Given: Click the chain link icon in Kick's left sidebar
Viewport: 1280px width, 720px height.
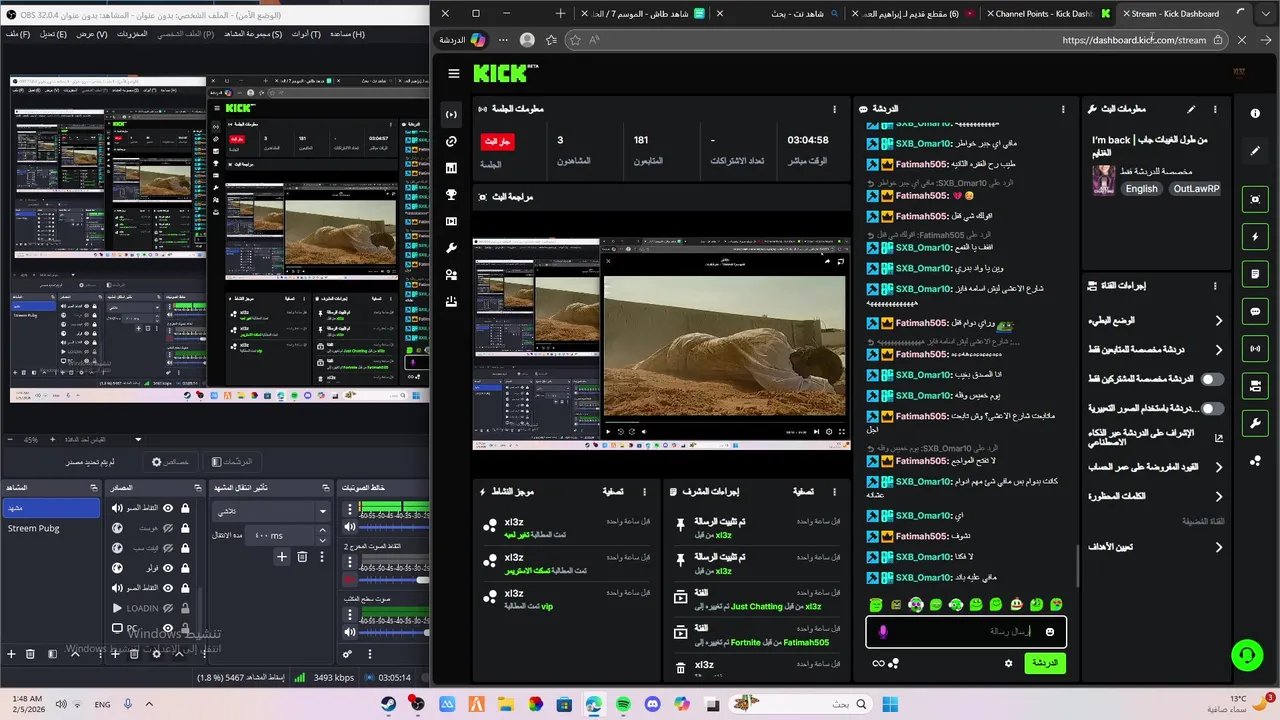Looking at the screenshot, I should pyautogui.click(x=451, y=142).
